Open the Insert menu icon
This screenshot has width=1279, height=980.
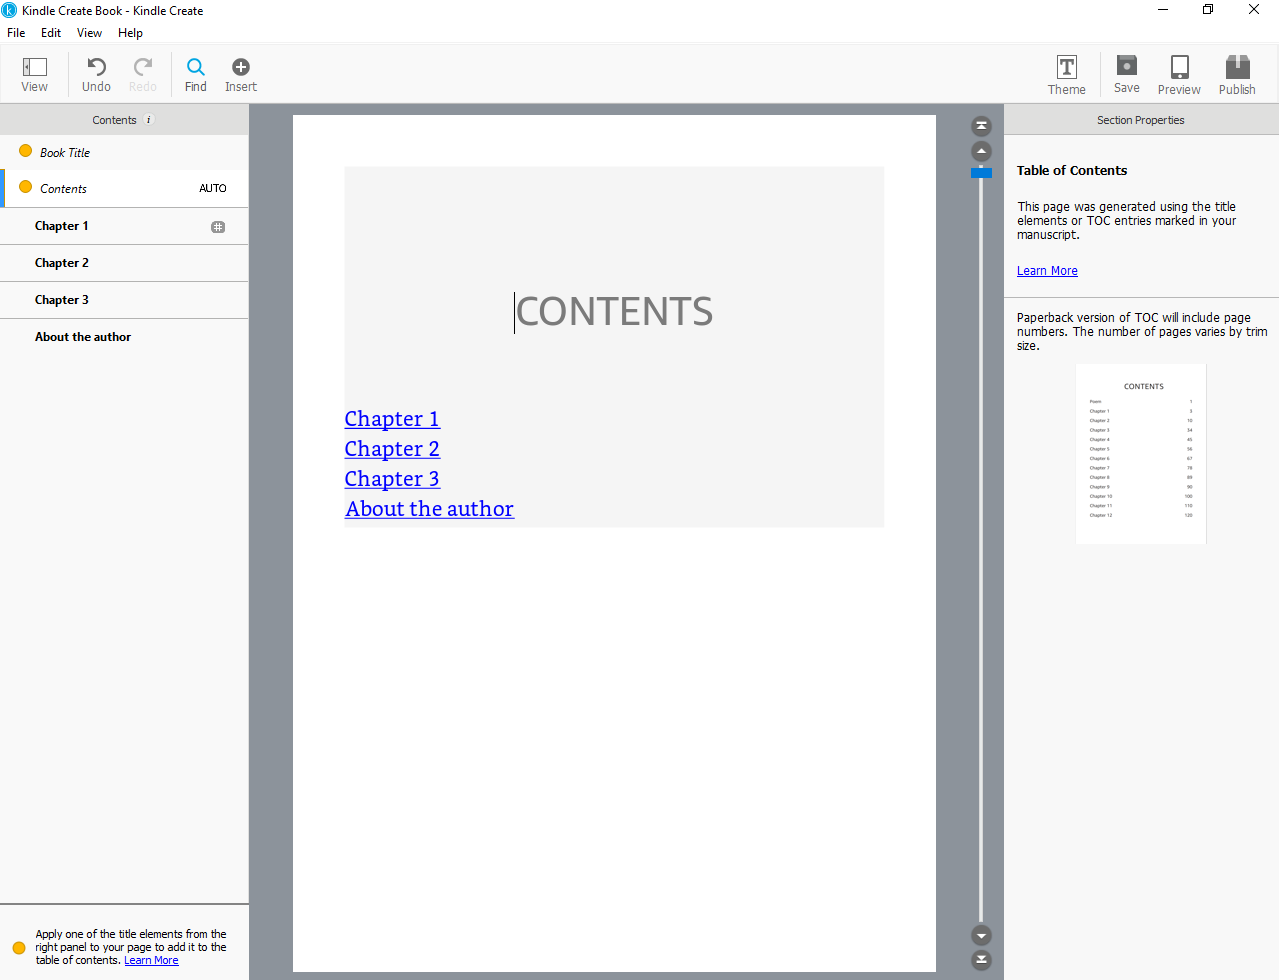(x=240, y=72)
